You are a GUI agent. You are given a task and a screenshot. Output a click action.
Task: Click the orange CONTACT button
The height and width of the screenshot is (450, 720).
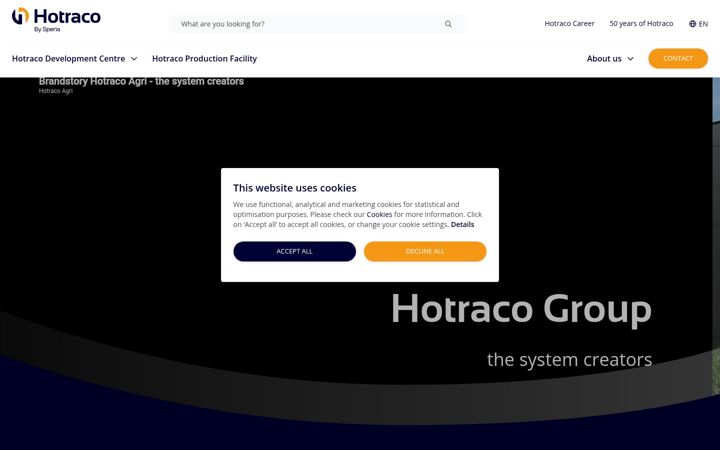[678, 58]
